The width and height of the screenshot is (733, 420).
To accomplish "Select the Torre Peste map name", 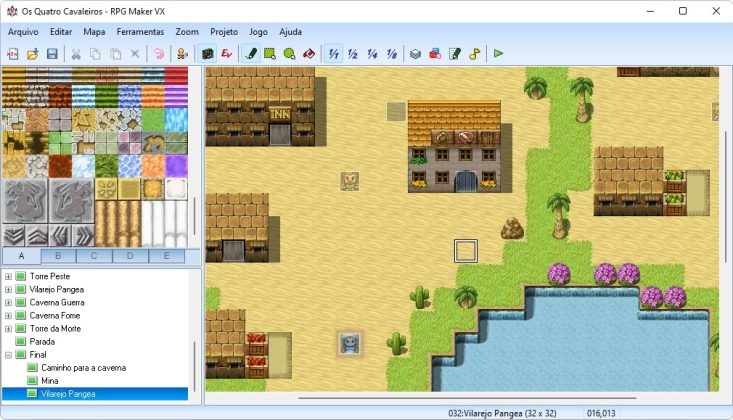I will [50, 276].
